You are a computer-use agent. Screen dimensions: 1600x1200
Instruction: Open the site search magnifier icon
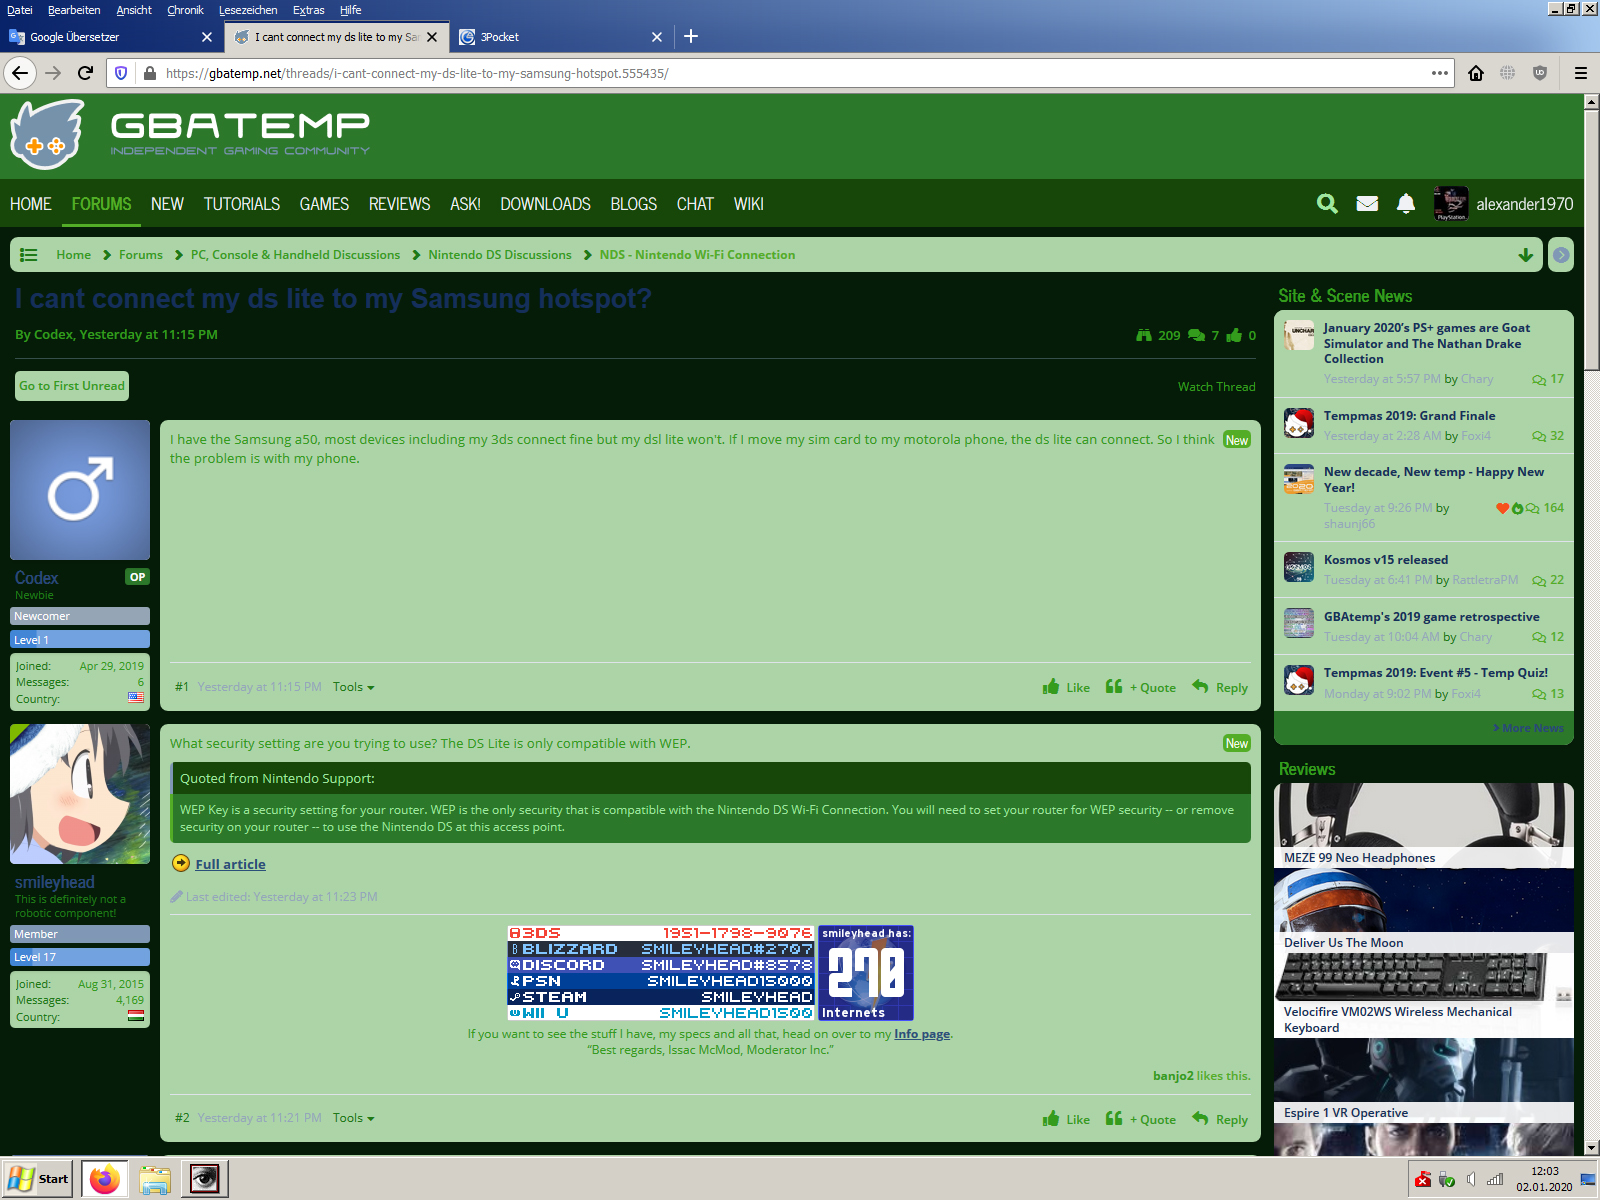[x=1327, y=204]
